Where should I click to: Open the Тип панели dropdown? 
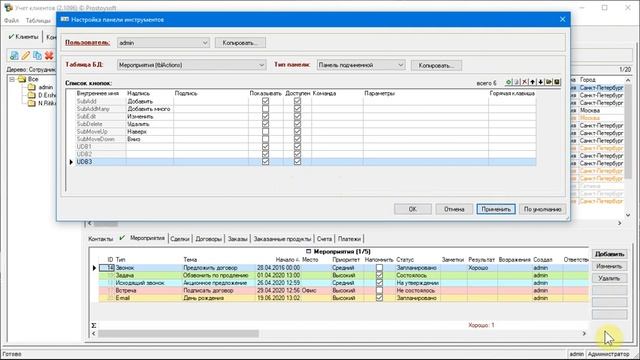(x=361, y=65)
